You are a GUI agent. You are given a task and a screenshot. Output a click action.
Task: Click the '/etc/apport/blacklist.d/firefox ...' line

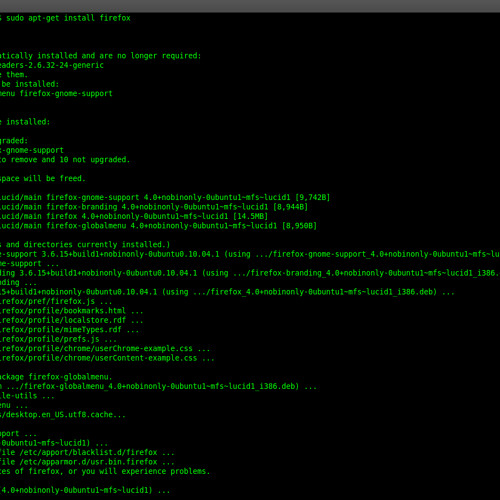[x=87, y=452]
